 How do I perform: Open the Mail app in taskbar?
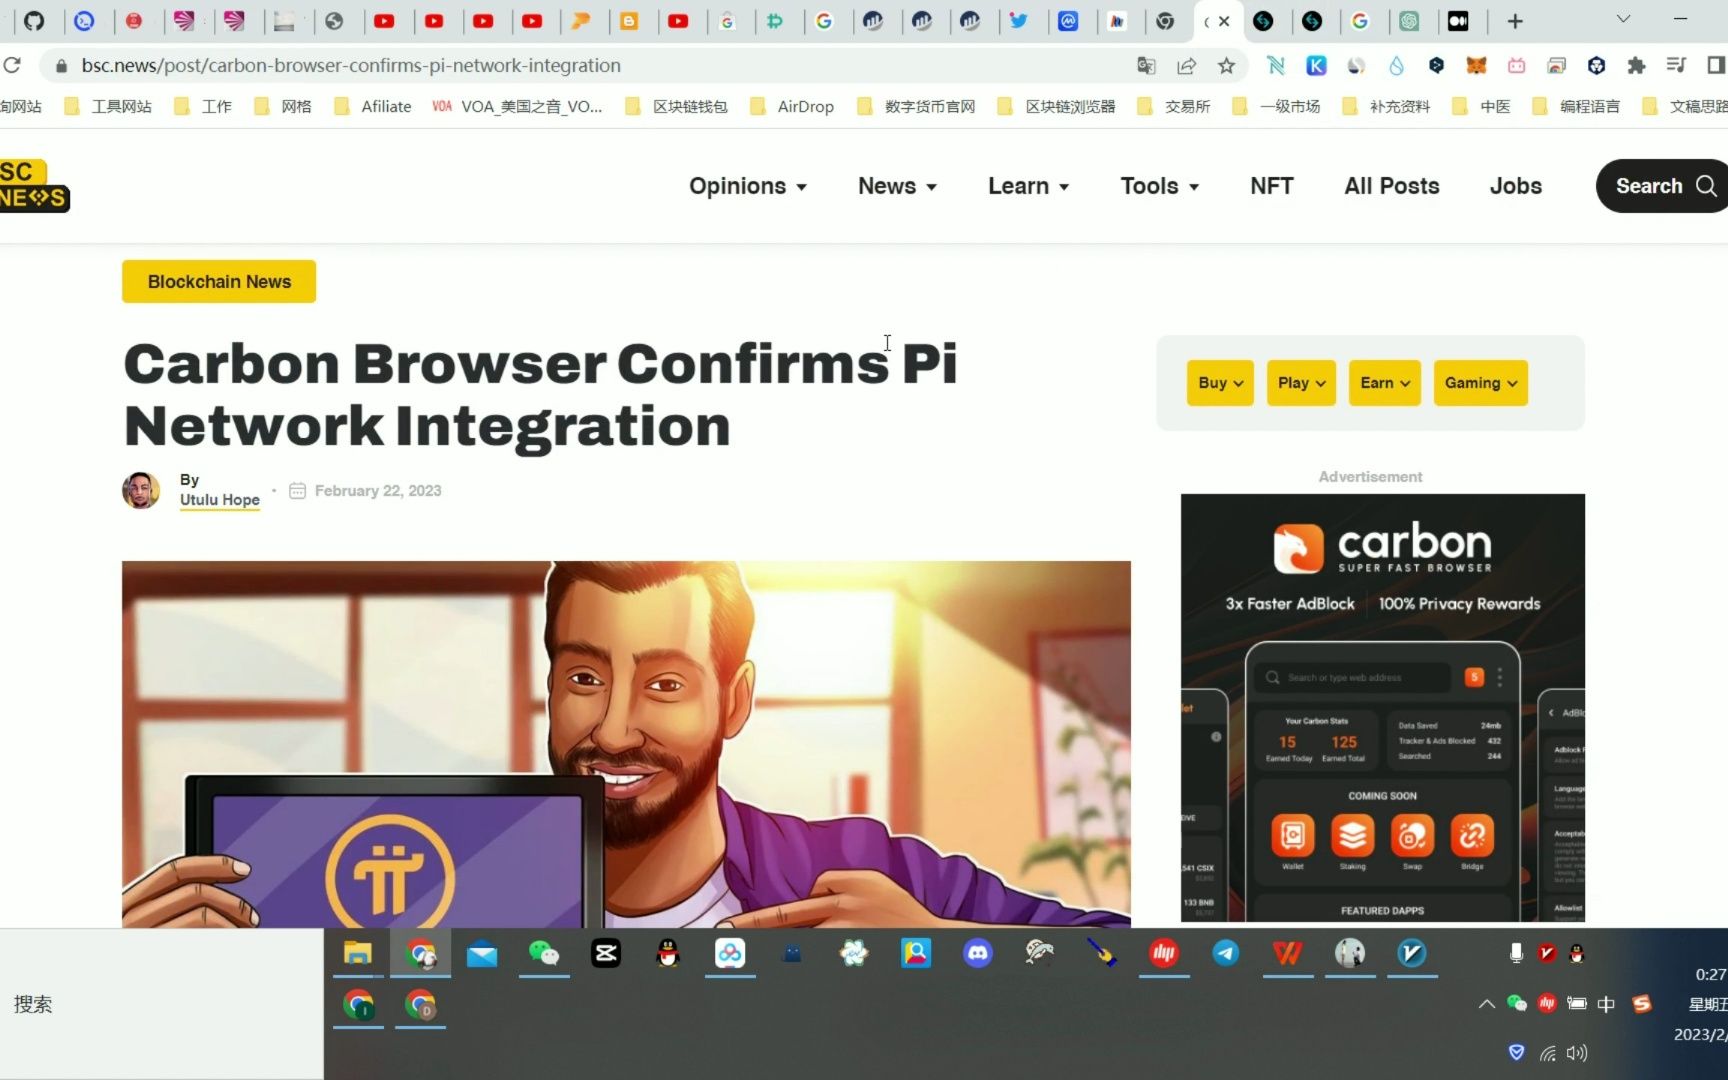(482, 953)
